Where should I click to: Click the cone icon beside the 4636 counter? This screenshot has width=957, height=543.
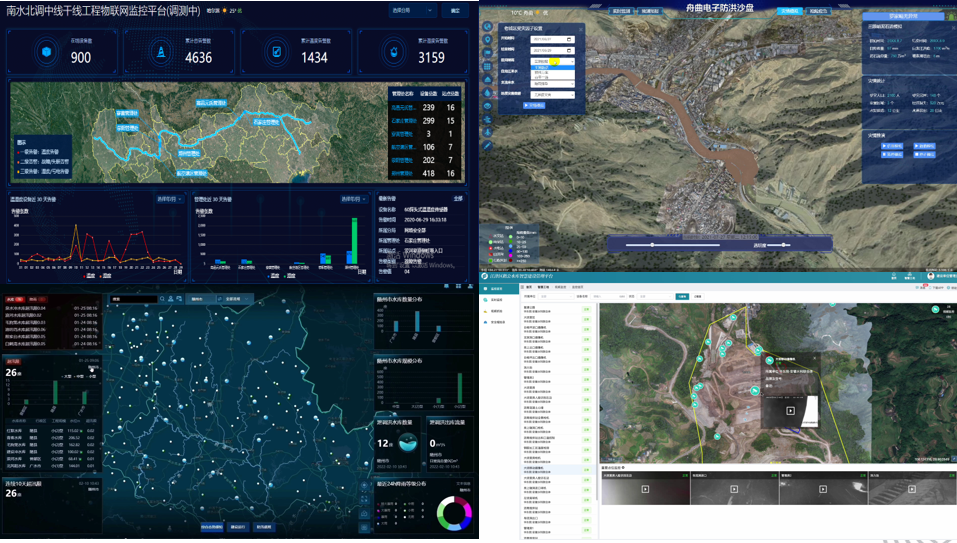coord(162,50)
